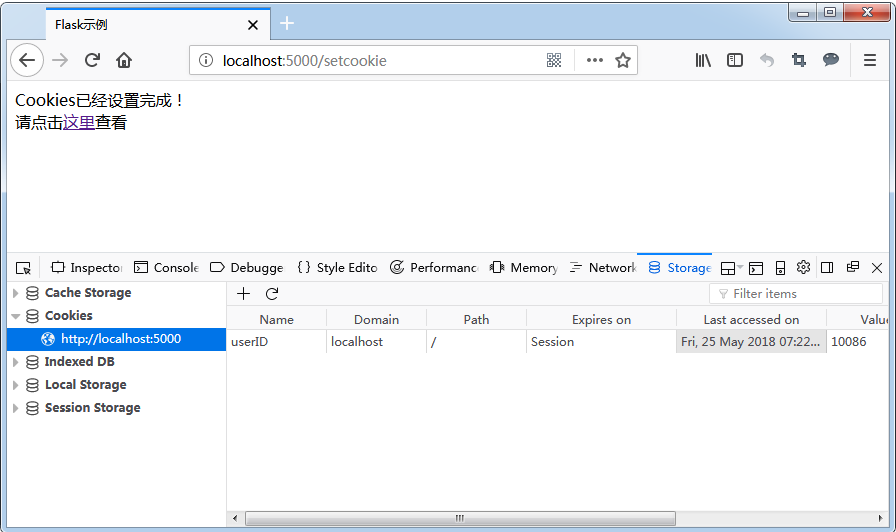Toggle DevTools dock to side
This screenshot has width=896, height=532.
click(x=827, y=267)
